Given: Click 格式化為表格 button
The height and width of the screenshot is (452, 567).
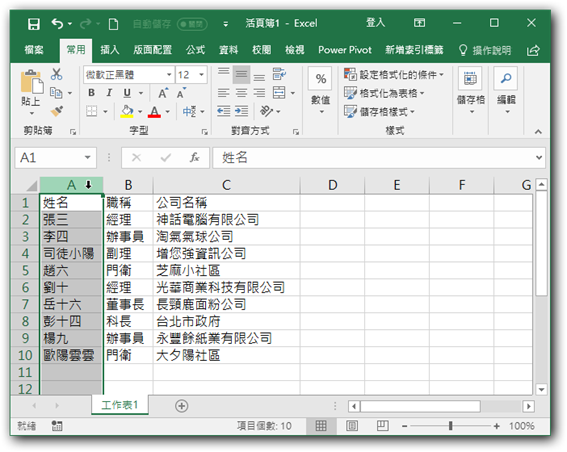Looking at the screenshot, I should tap(384, 93).
